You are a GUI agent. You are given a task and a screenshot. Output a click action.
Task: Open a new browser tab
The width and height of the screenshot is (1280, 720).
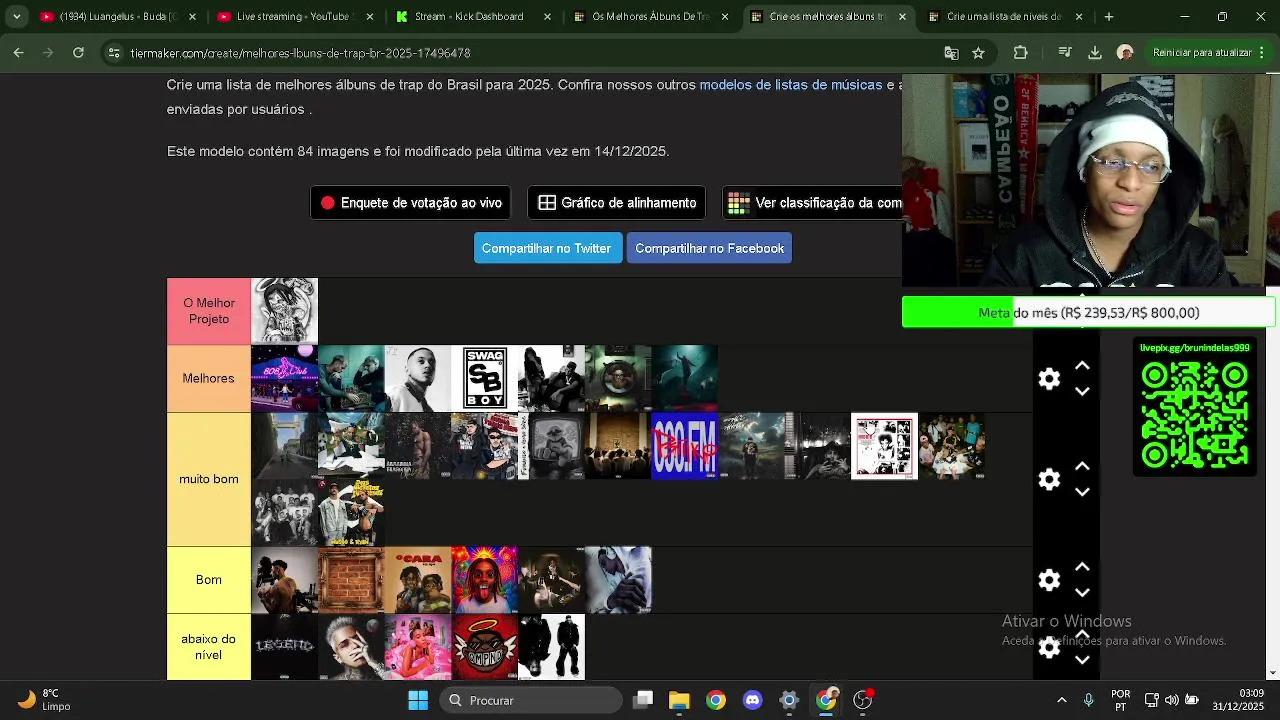pos(1108,16)
